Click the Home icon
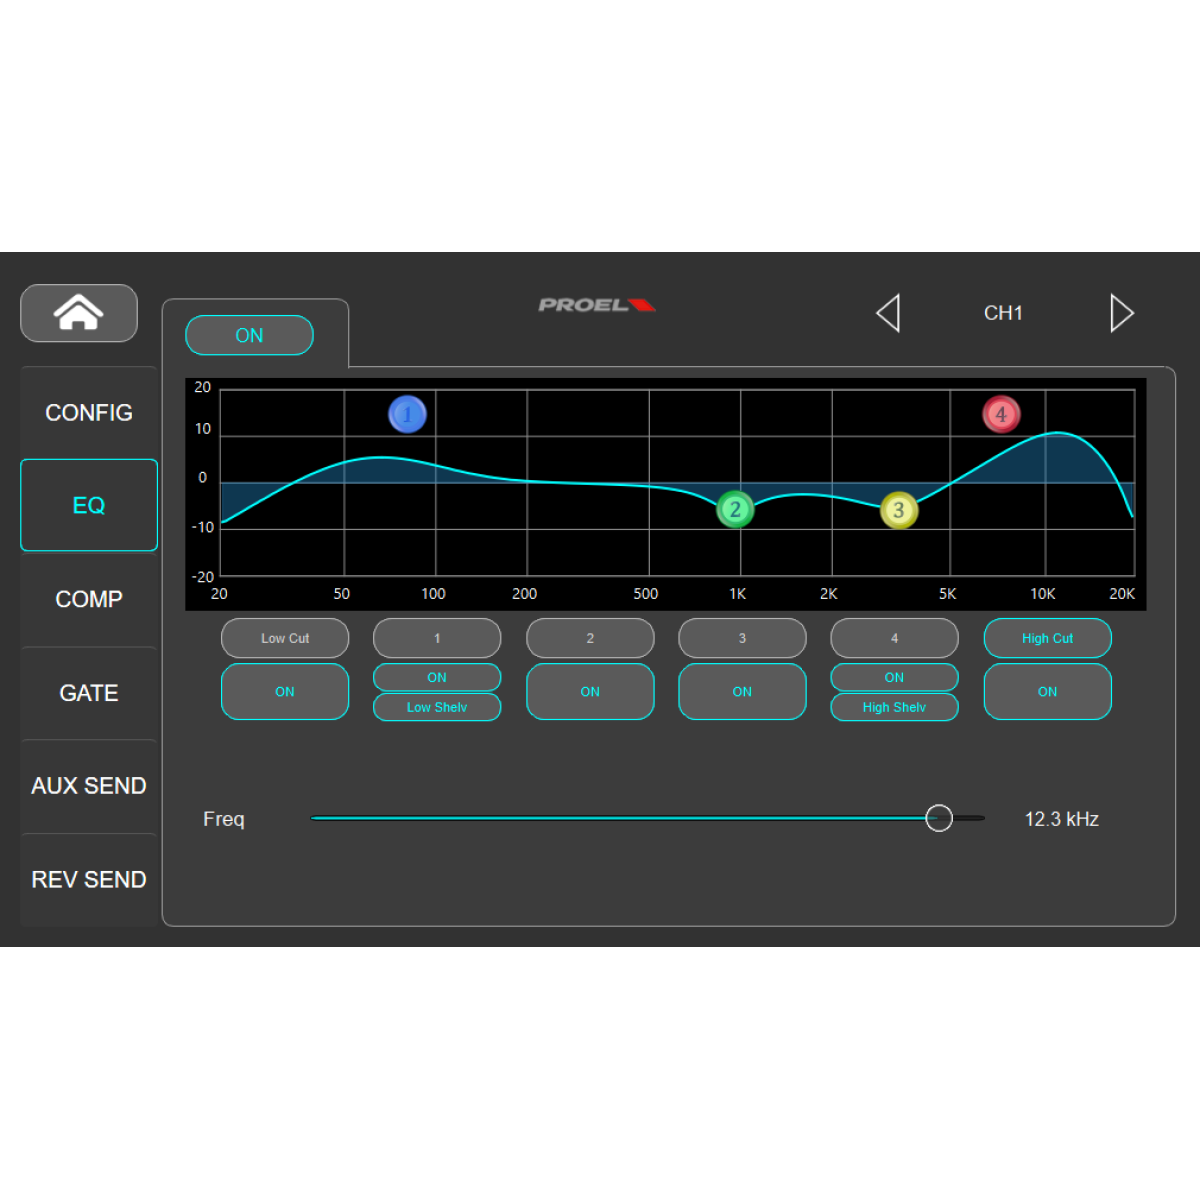 (x=78, y=313)
